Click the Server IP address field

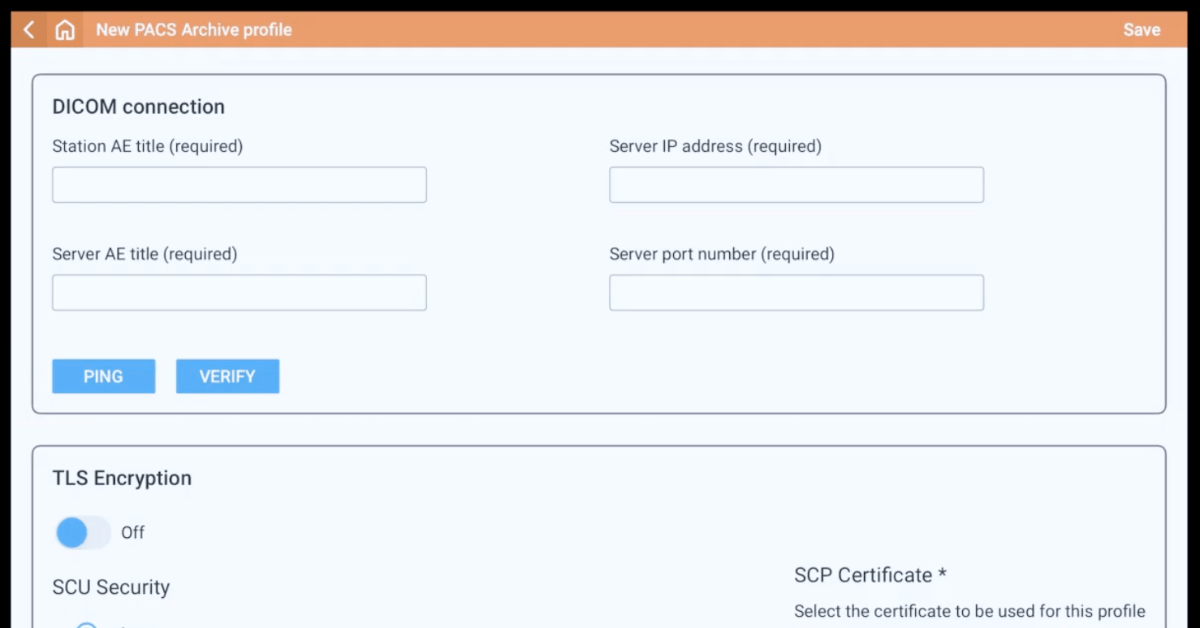pyautogui.click(x=796, y=184)
